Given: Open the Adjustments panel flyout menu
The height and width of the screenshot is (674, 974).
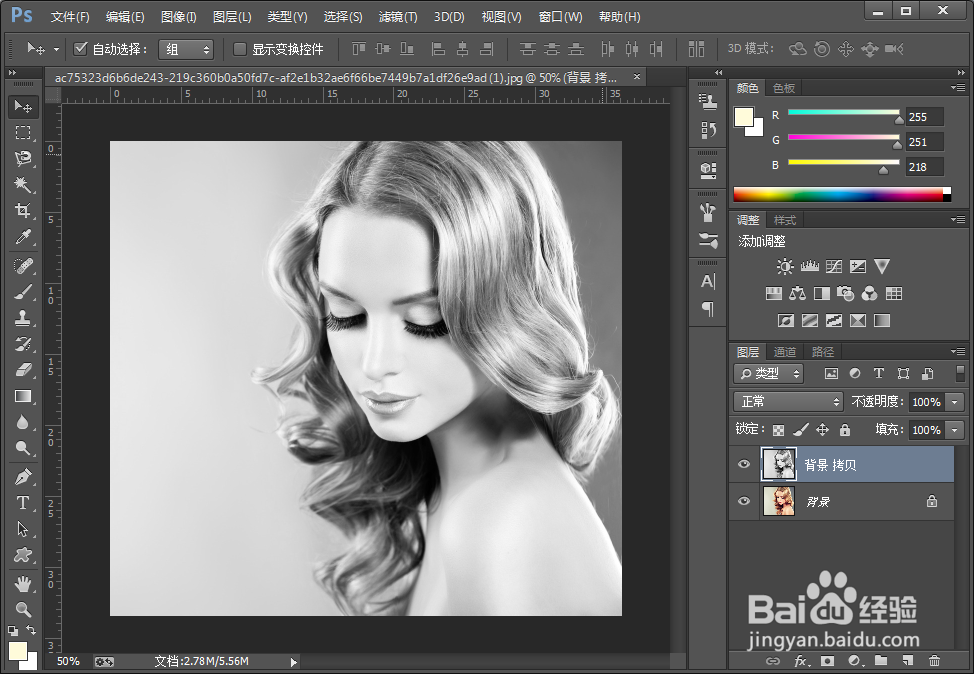Looking at the screenshot, I should click(x=958, y=219).
